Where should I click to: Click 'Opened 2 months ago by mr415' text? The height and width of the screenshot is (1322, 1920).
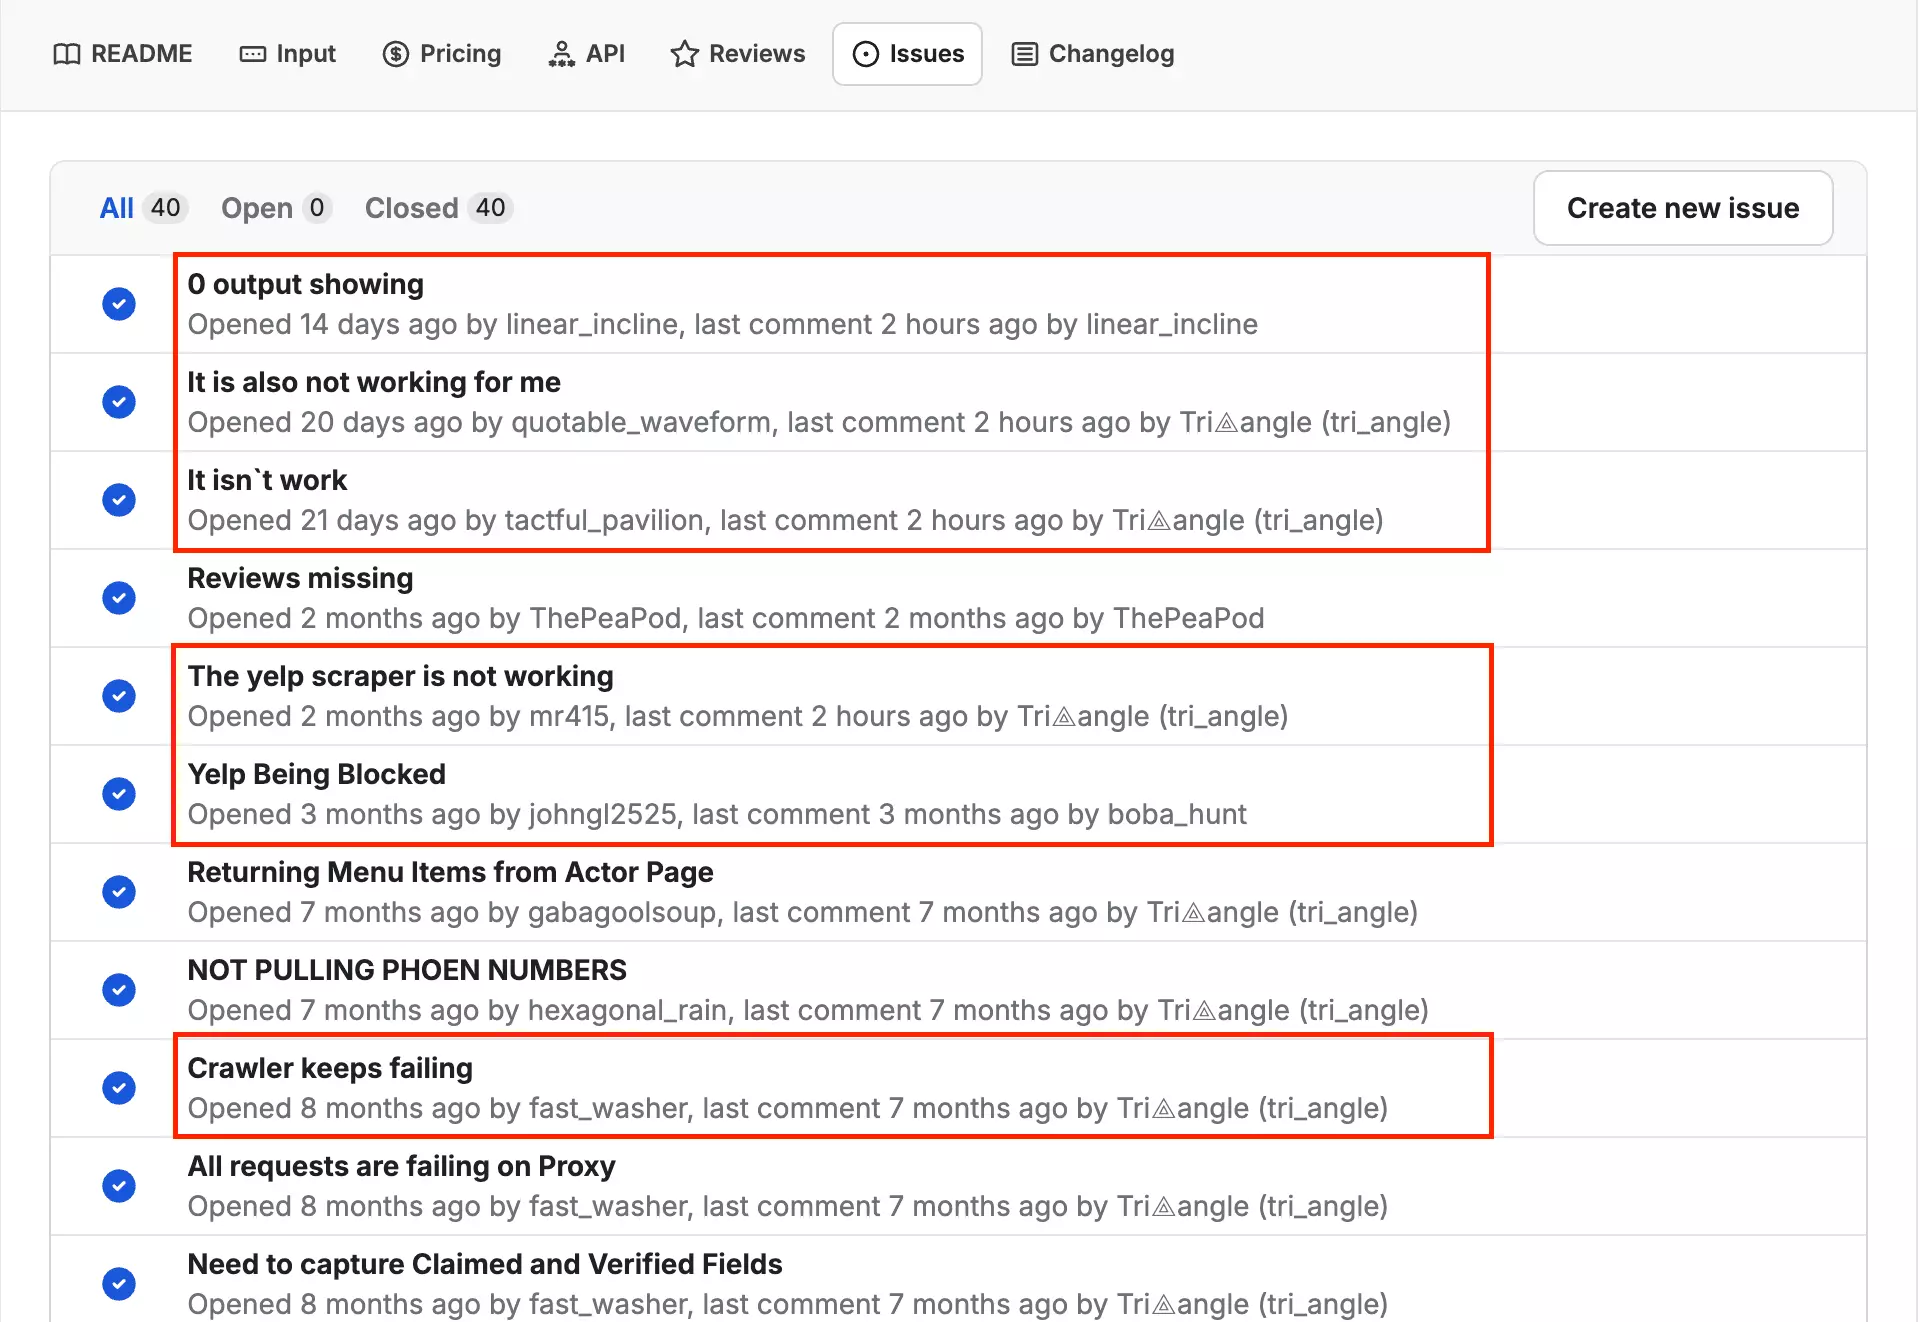398,716
